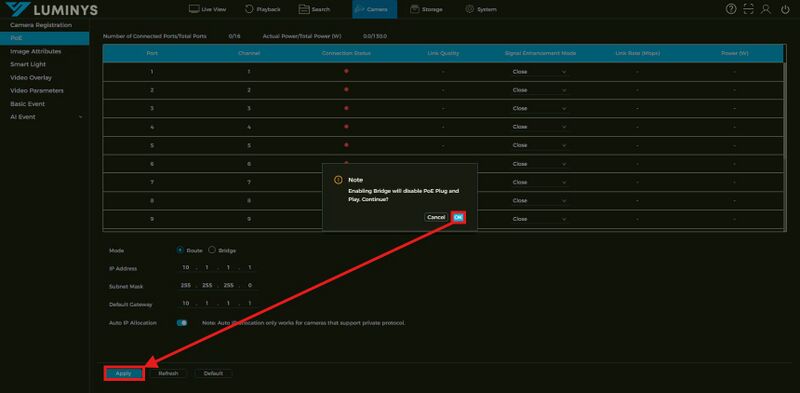Open Smart Light settings

[x=28, y=64]
